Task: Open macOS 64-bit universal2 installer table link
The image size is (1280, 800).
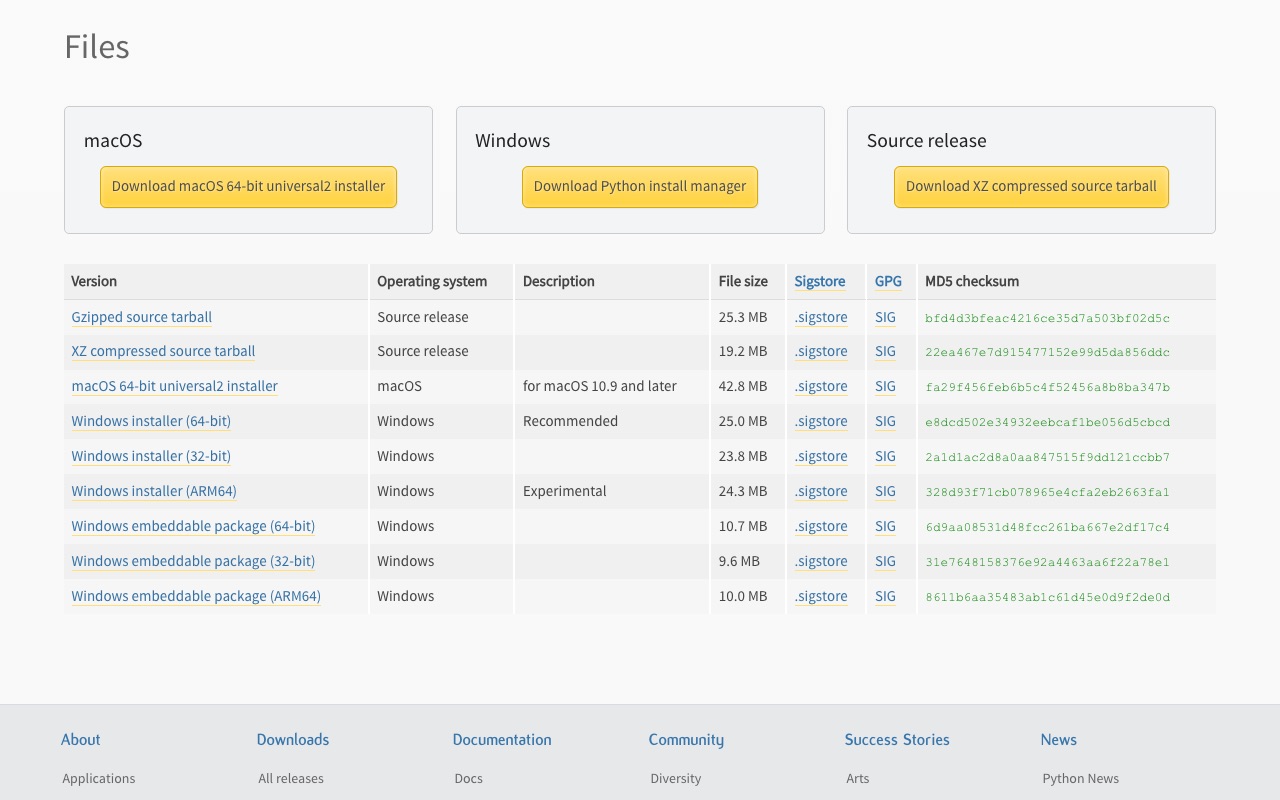Action: tap(175, 386)
